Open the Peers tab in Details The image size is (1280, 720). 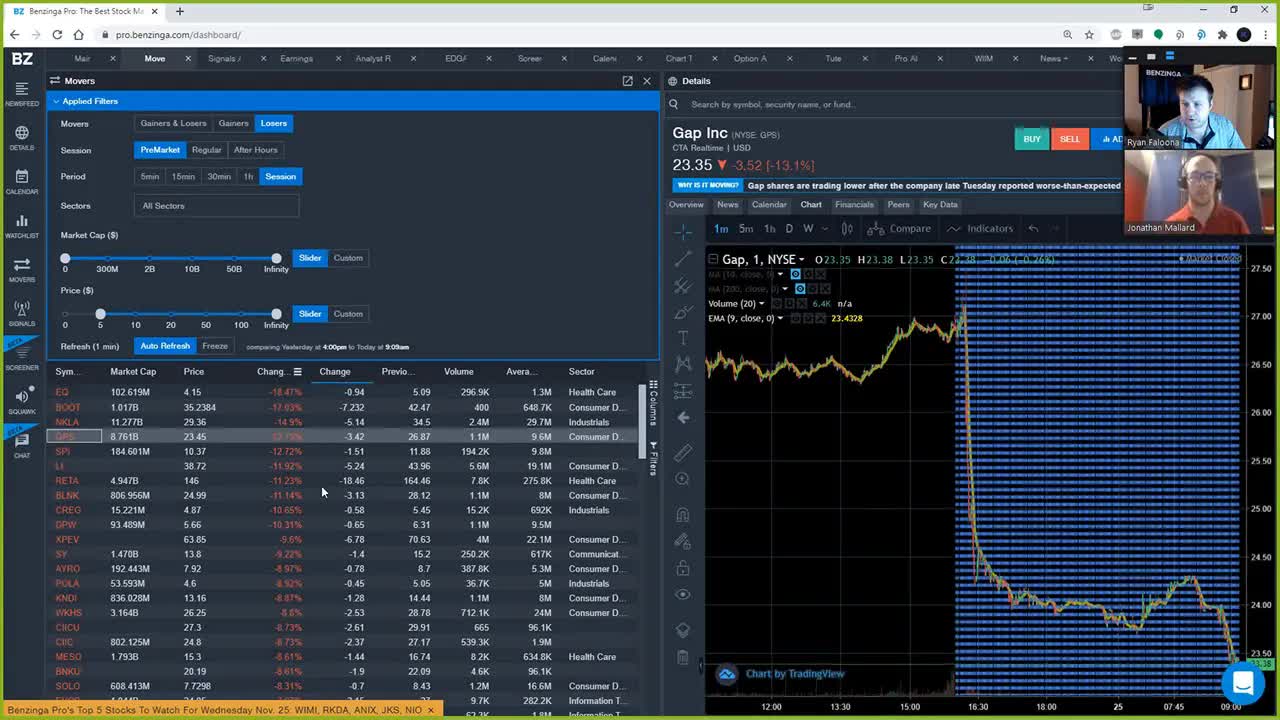898,205
